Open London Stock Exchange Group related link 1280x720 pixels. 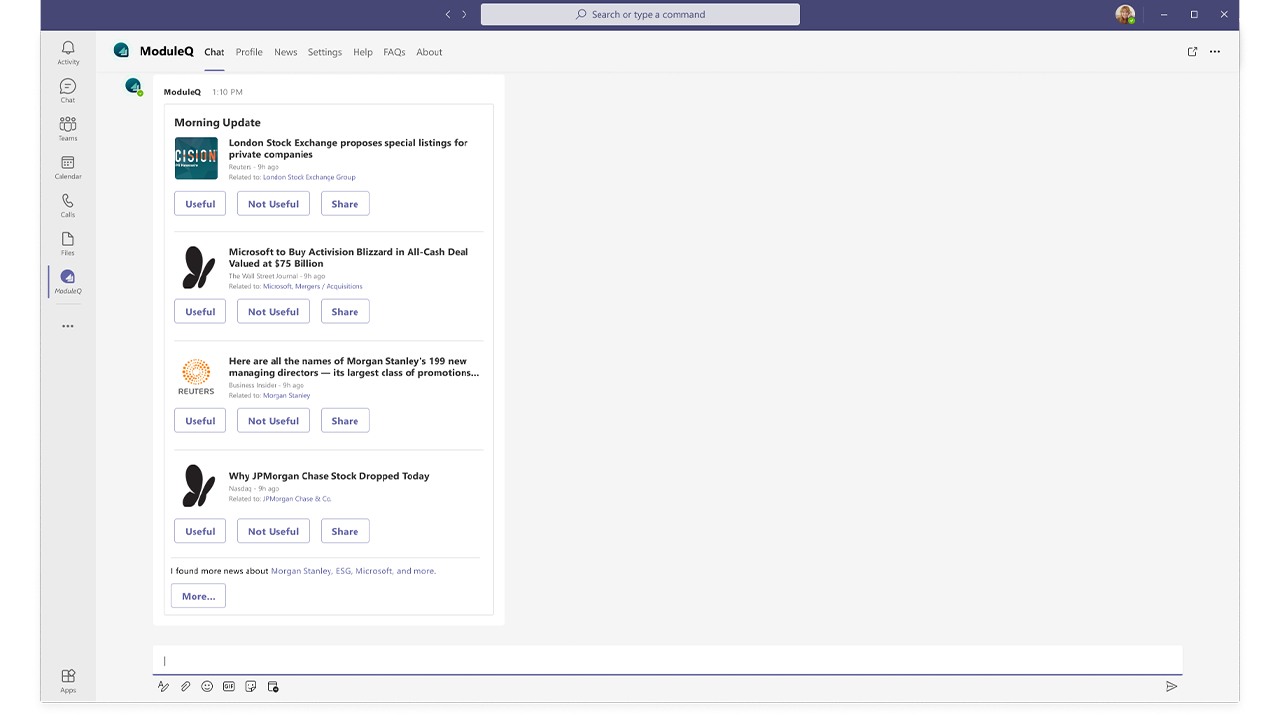pos(309,177)
